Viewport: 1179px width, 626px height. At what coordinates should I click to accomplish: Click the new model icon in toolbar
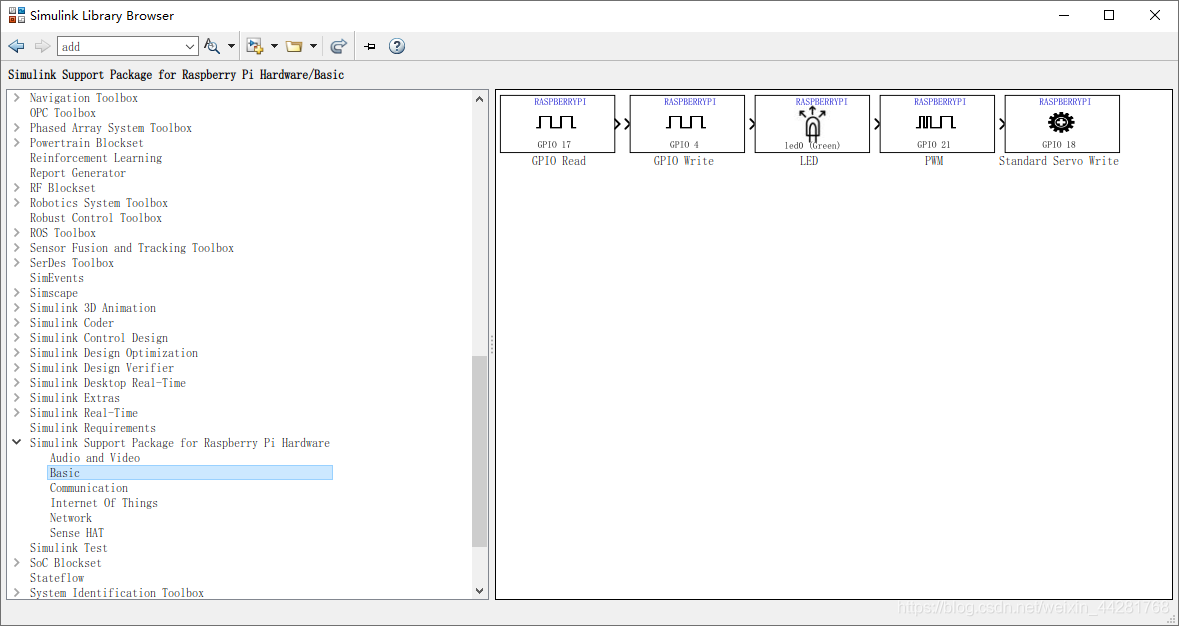point(255,47)
